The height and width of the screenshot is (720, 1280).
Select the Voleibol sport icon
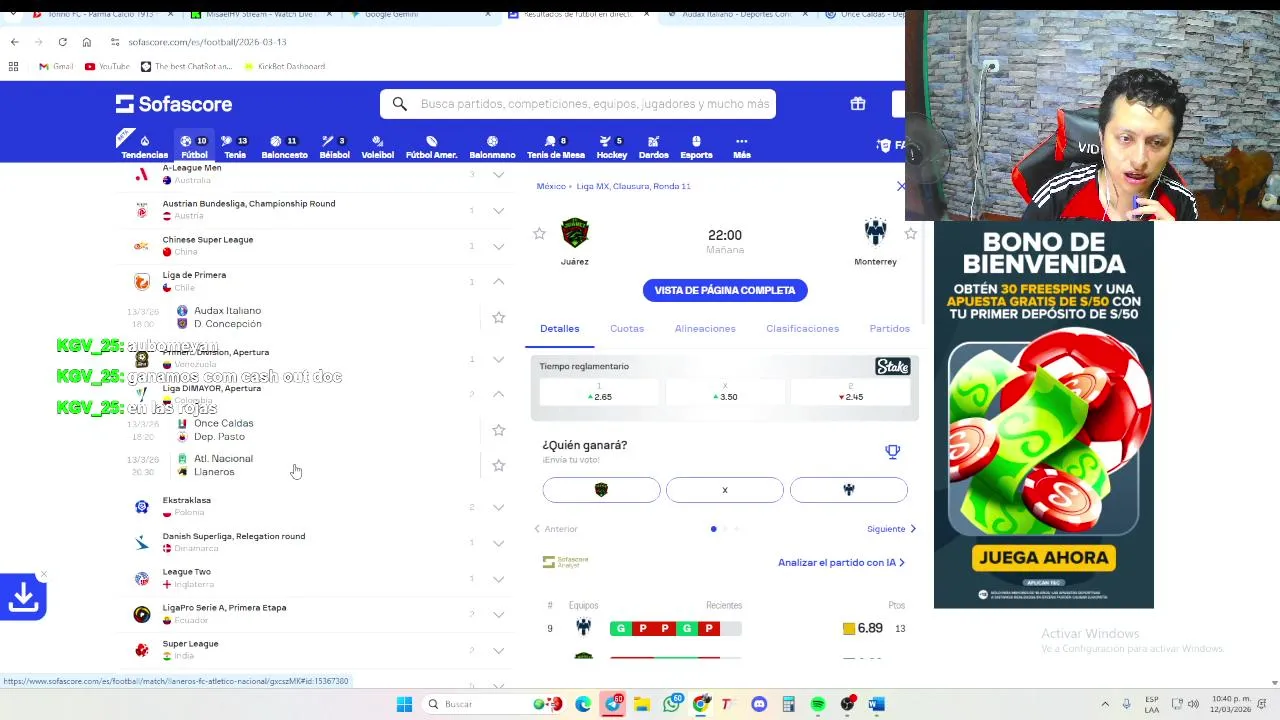(x=377, y=147)
